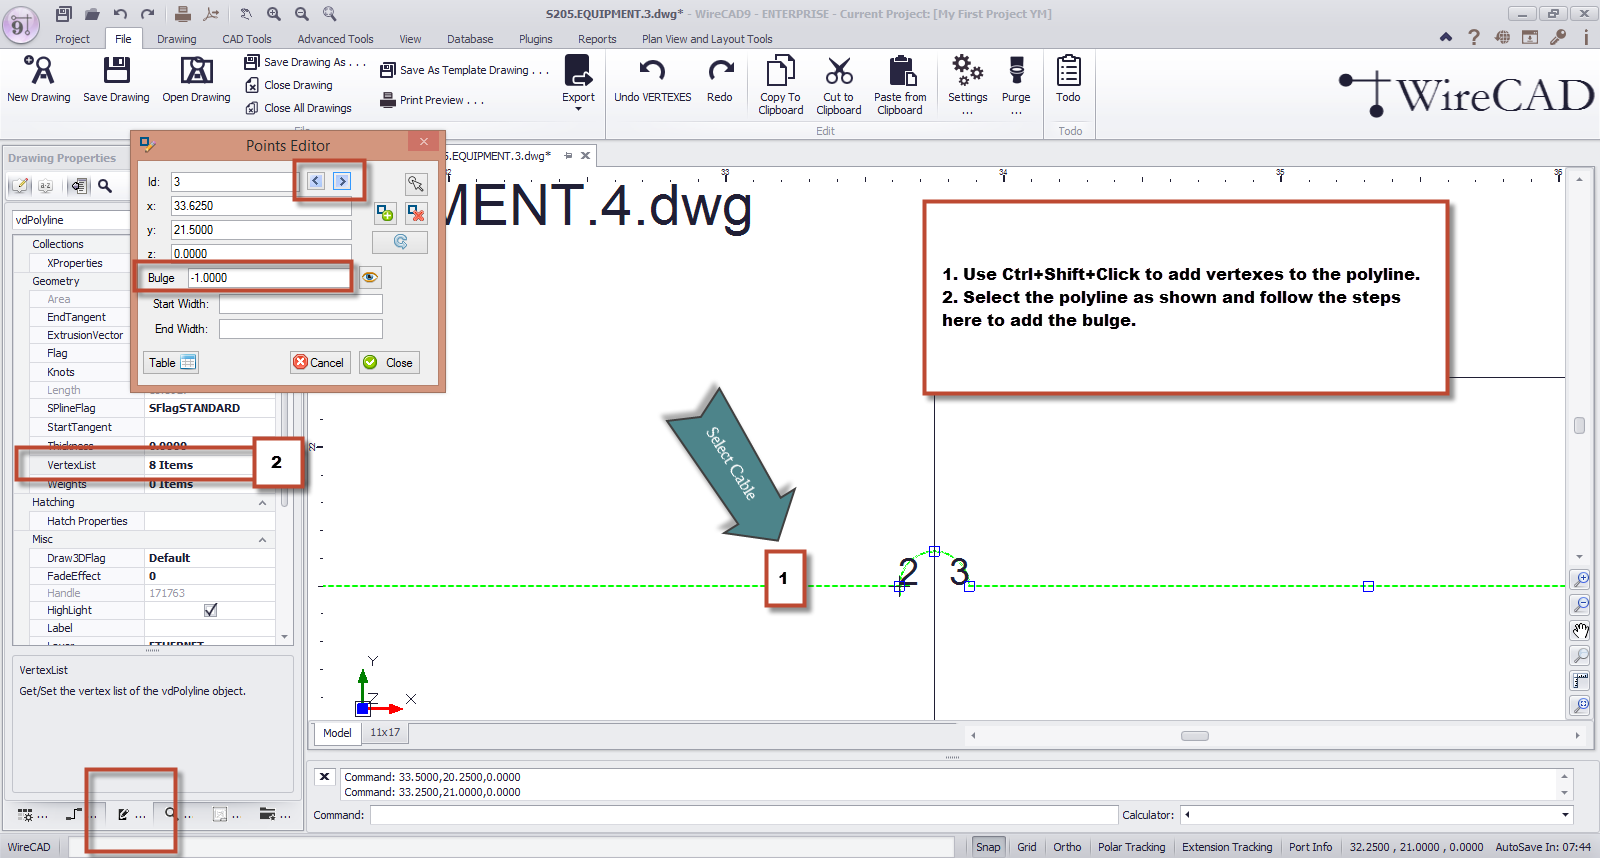Click pick point cursor icon in Points Editor
The image size is (1600, 858).
point(416,184)
